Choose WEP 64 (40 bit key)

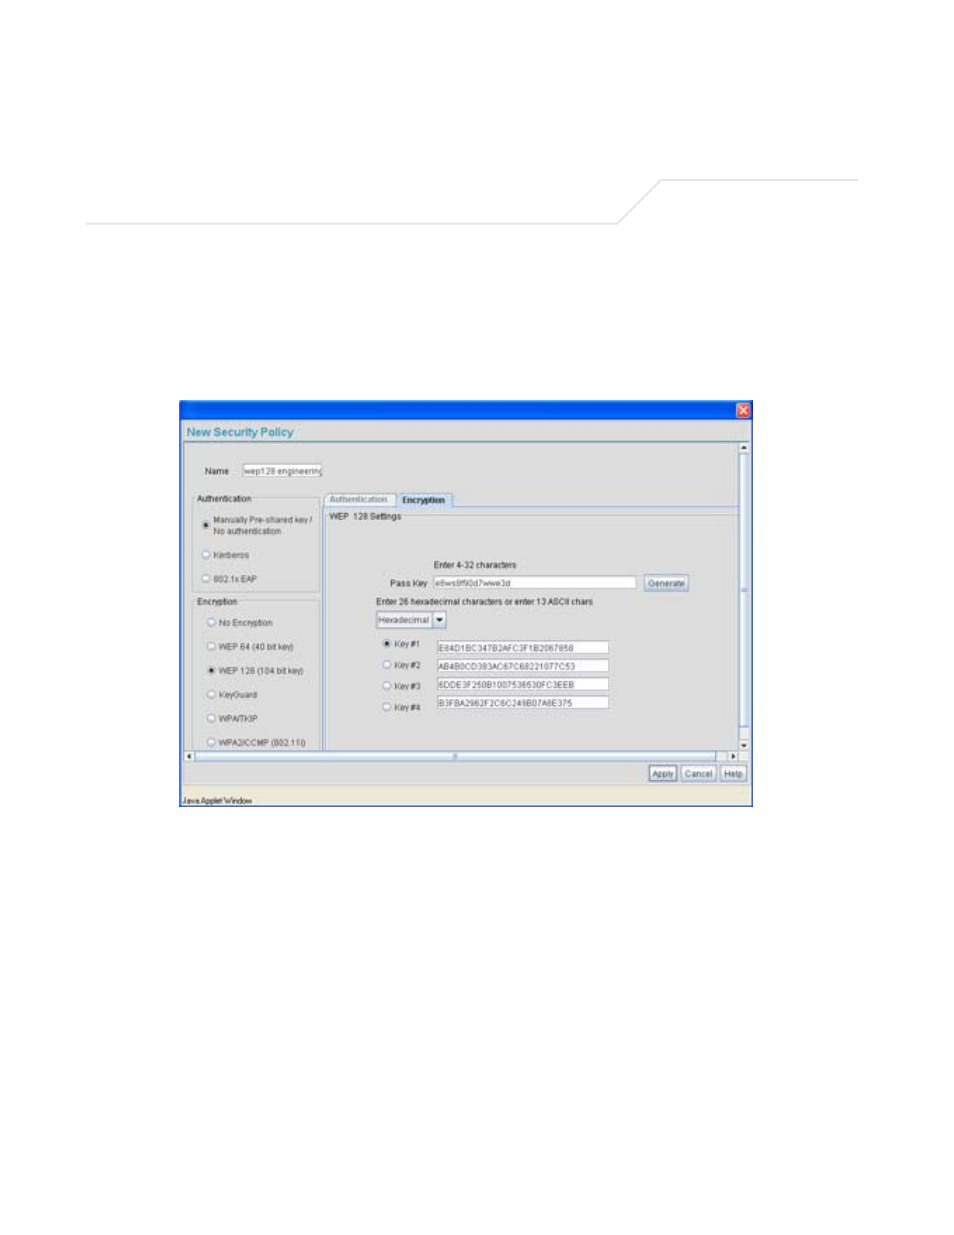pos(211,646)
